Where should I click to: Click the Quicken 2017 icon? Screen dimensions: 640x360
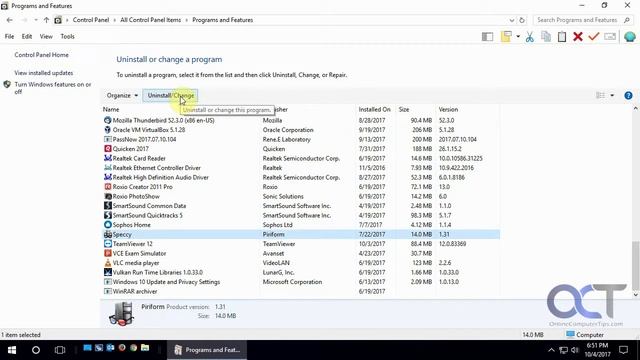(108, 149)
